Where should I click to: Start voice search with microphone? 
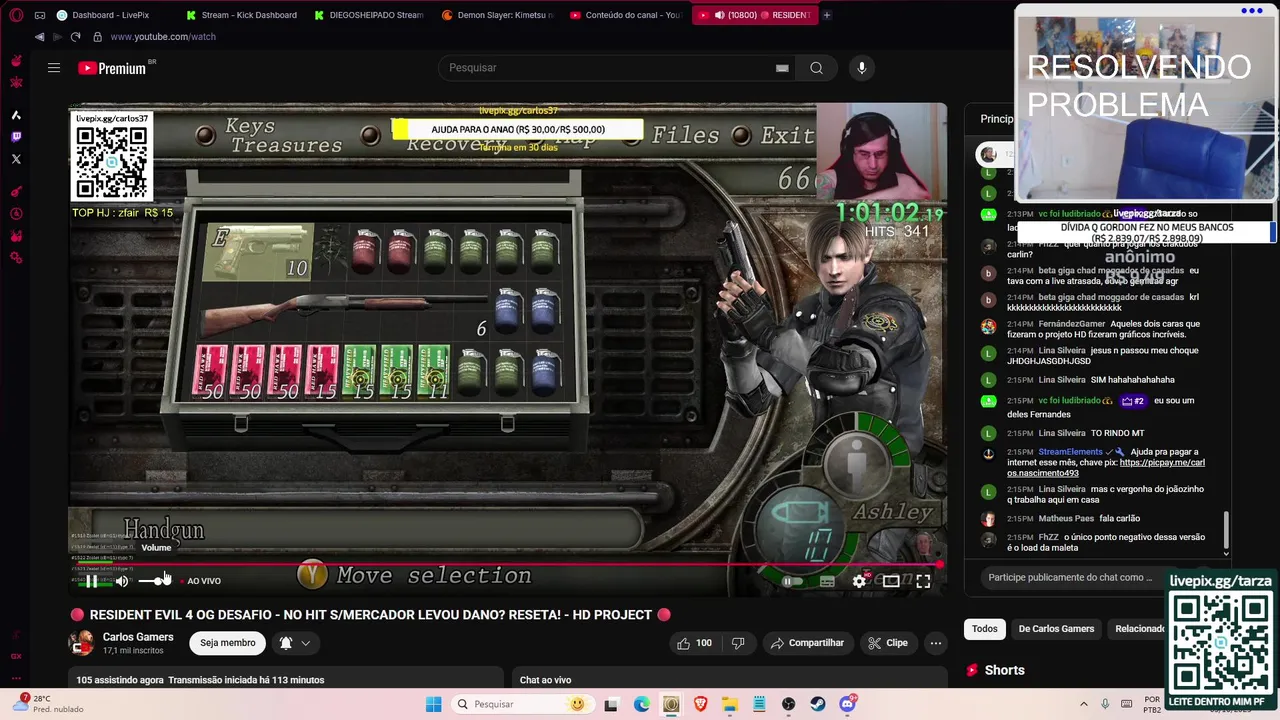point(862,68)
